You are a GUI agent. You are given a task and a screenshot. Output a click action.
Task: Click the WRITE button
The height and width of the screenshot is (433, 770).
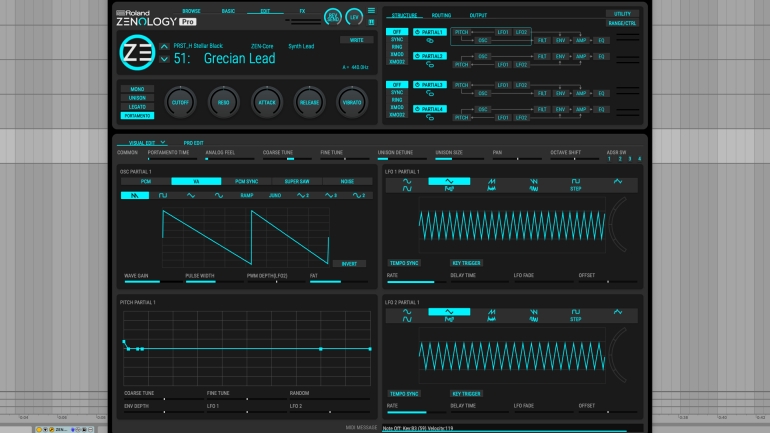tap(357, 40)
